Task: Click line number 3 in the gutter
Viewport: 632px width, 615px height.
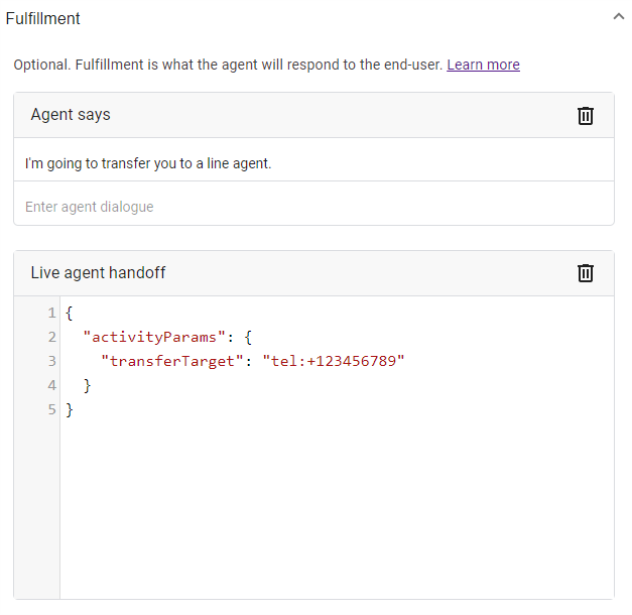Action: [x=52, y=361]
